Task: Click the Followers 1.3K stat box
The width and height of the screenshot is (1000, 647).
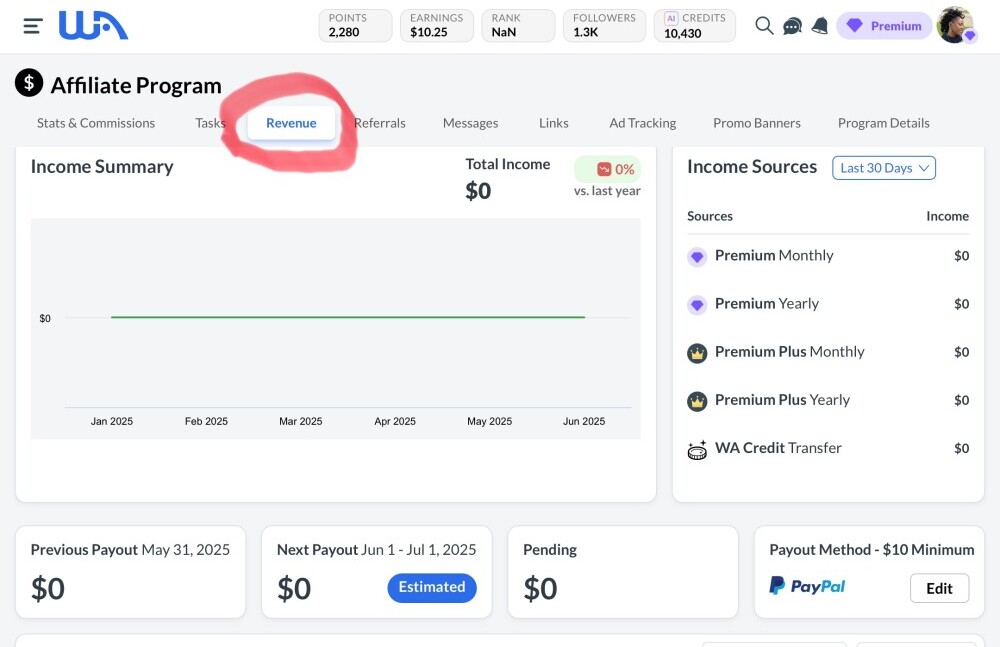Action: (x=605, y=26)
